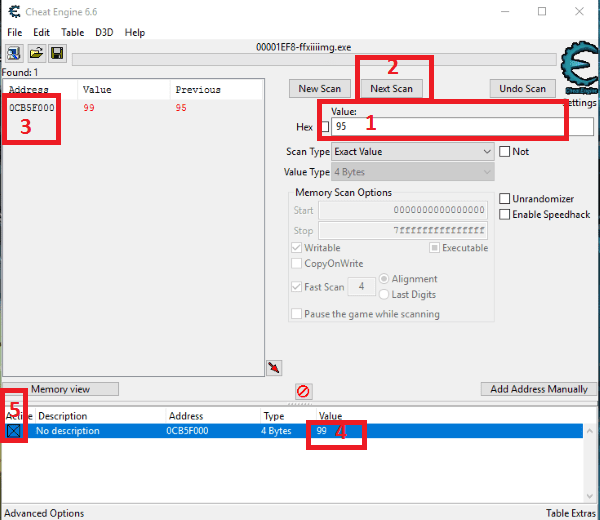This screenshot has width=600, height=520.
Task: Open the Value Type dropdown
Action: pyautogui.click(x=413, y=172)
